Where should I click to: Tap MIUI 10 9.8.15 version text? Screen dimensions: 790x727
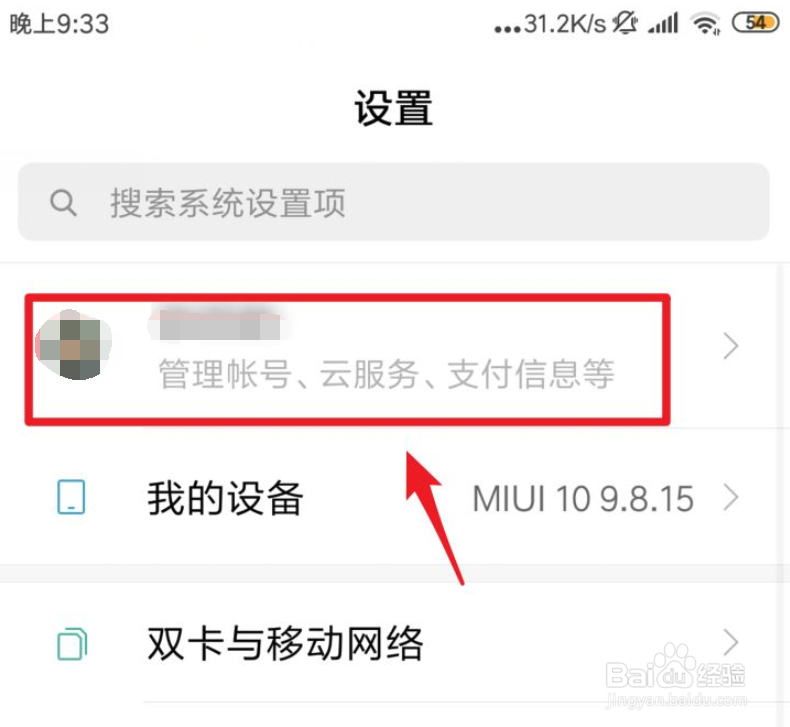coord(583,499)
